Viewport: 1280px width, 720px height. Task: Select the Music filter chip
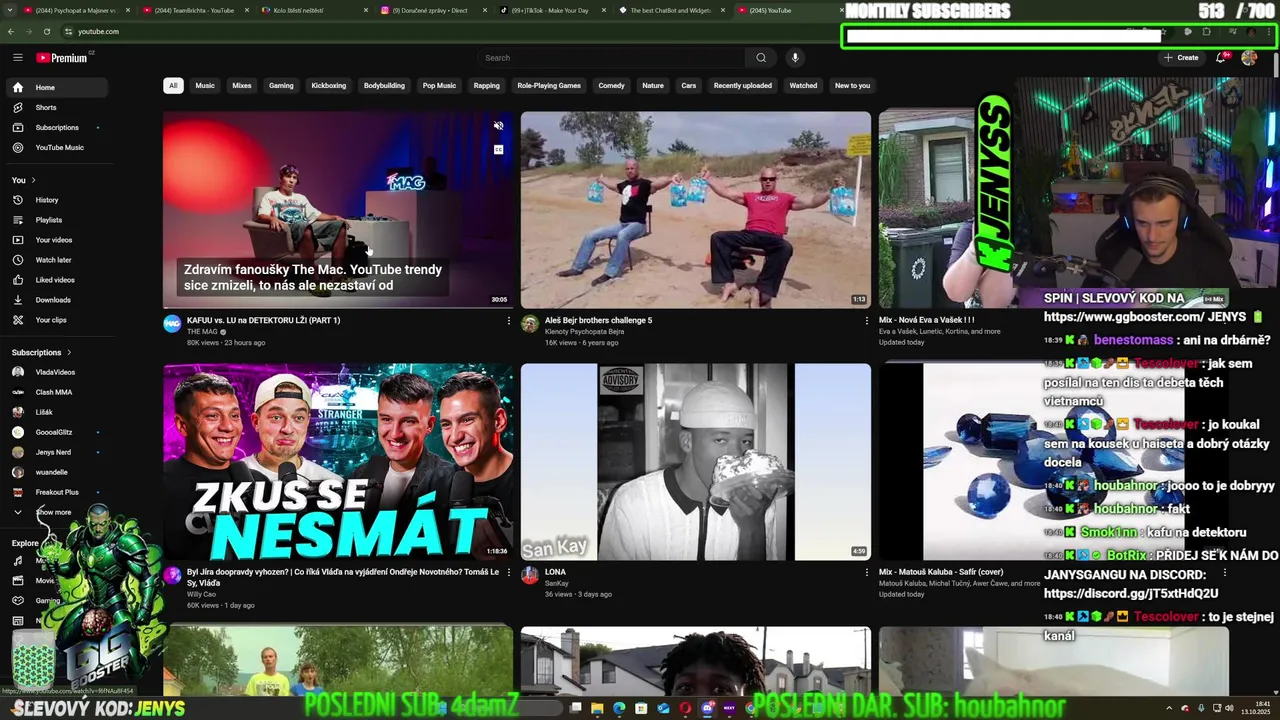[x=205, y=86]
